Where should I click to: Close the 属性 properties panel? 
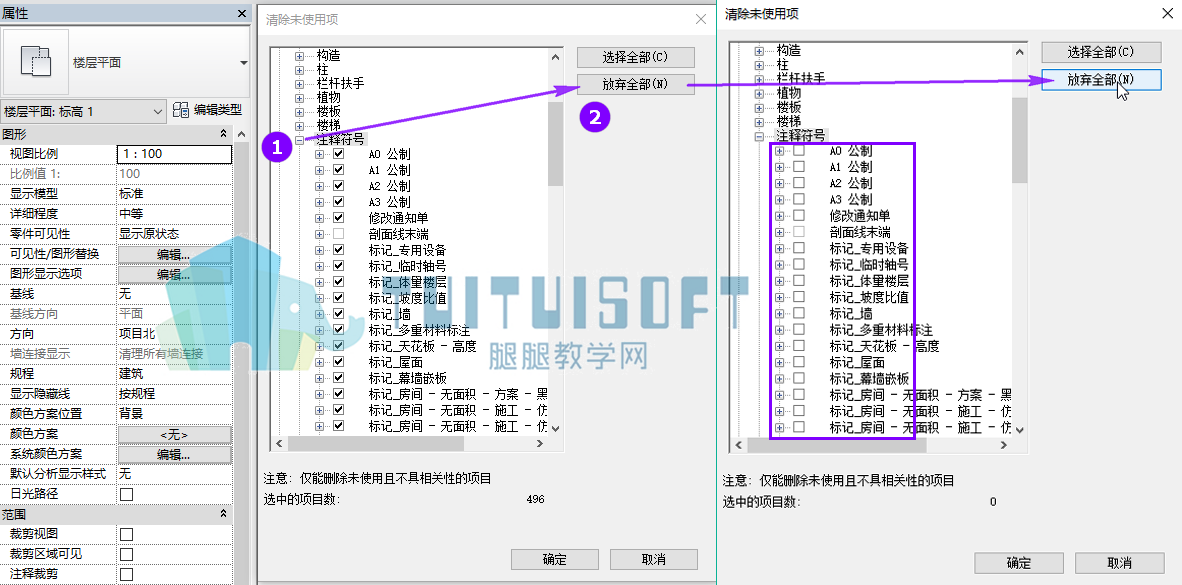(x=241, y=14)
